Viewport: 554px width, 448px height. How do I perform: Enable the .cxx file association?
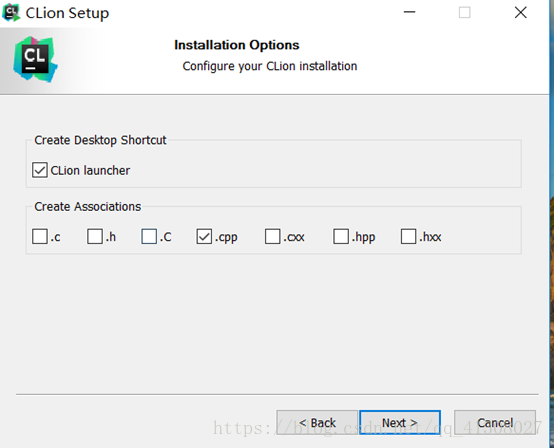pyautogui.click(x=272, y=236)
